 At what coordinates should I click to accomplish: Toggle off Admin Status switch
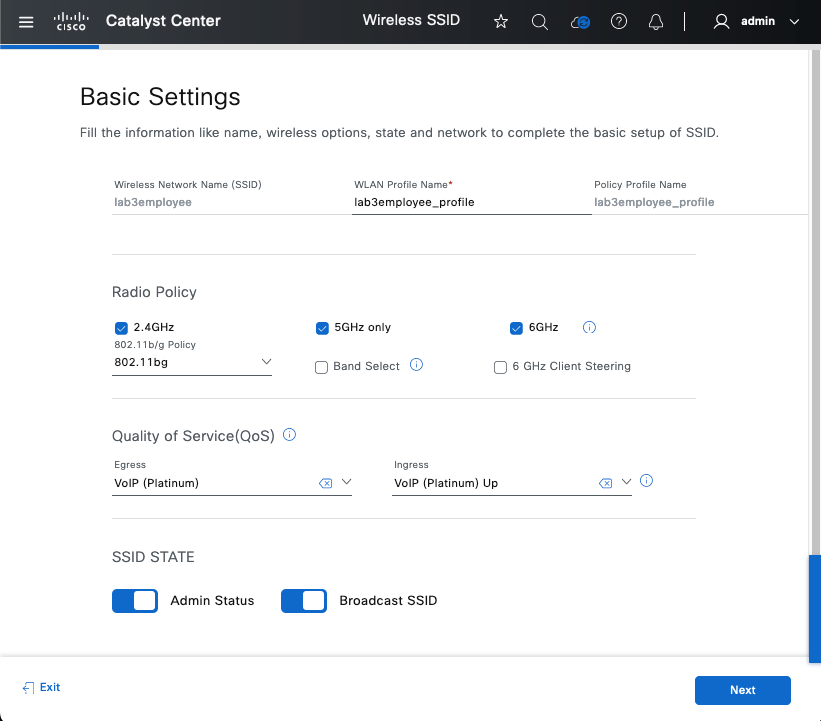pos(135,601)
